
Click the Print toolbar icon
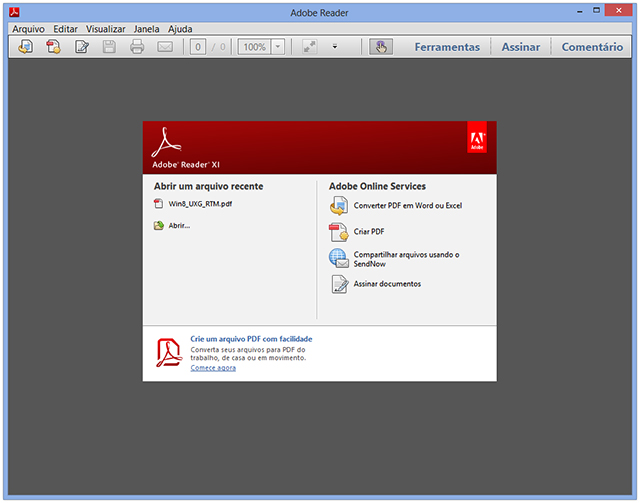[137, 47]
